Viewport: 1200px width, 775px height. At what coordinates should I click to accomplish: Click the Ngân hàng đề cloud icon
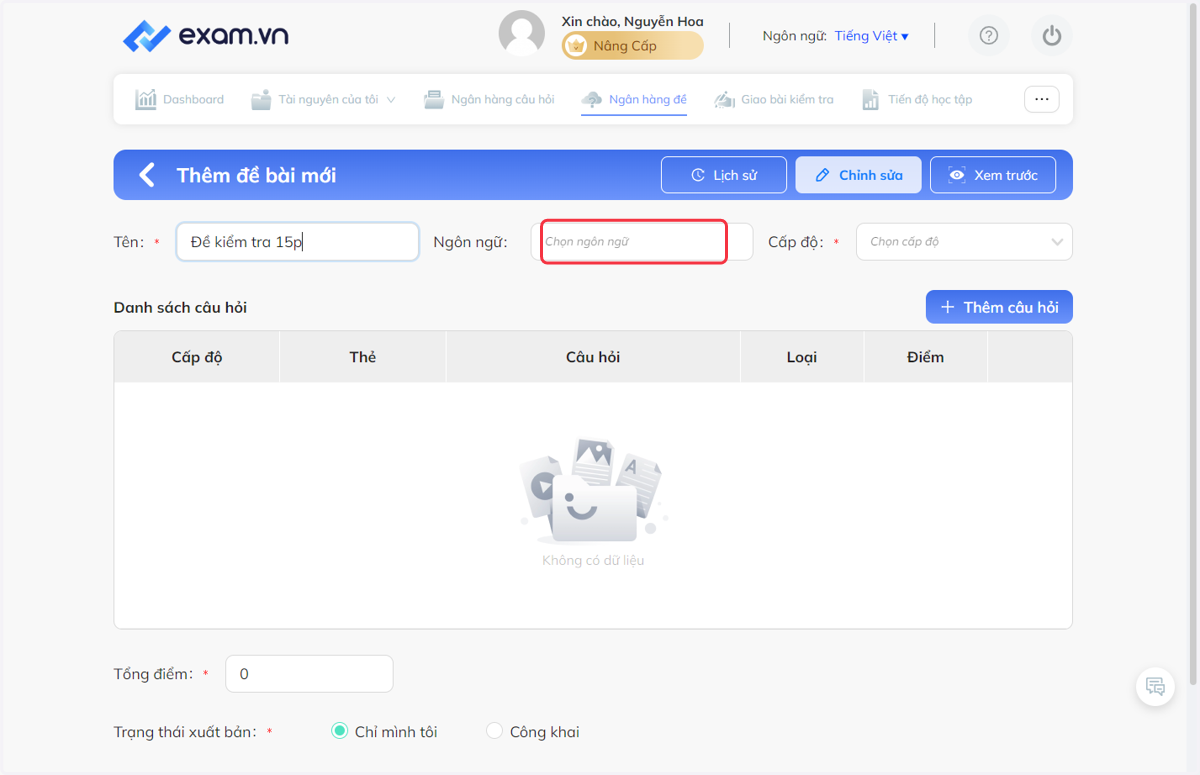592,99
